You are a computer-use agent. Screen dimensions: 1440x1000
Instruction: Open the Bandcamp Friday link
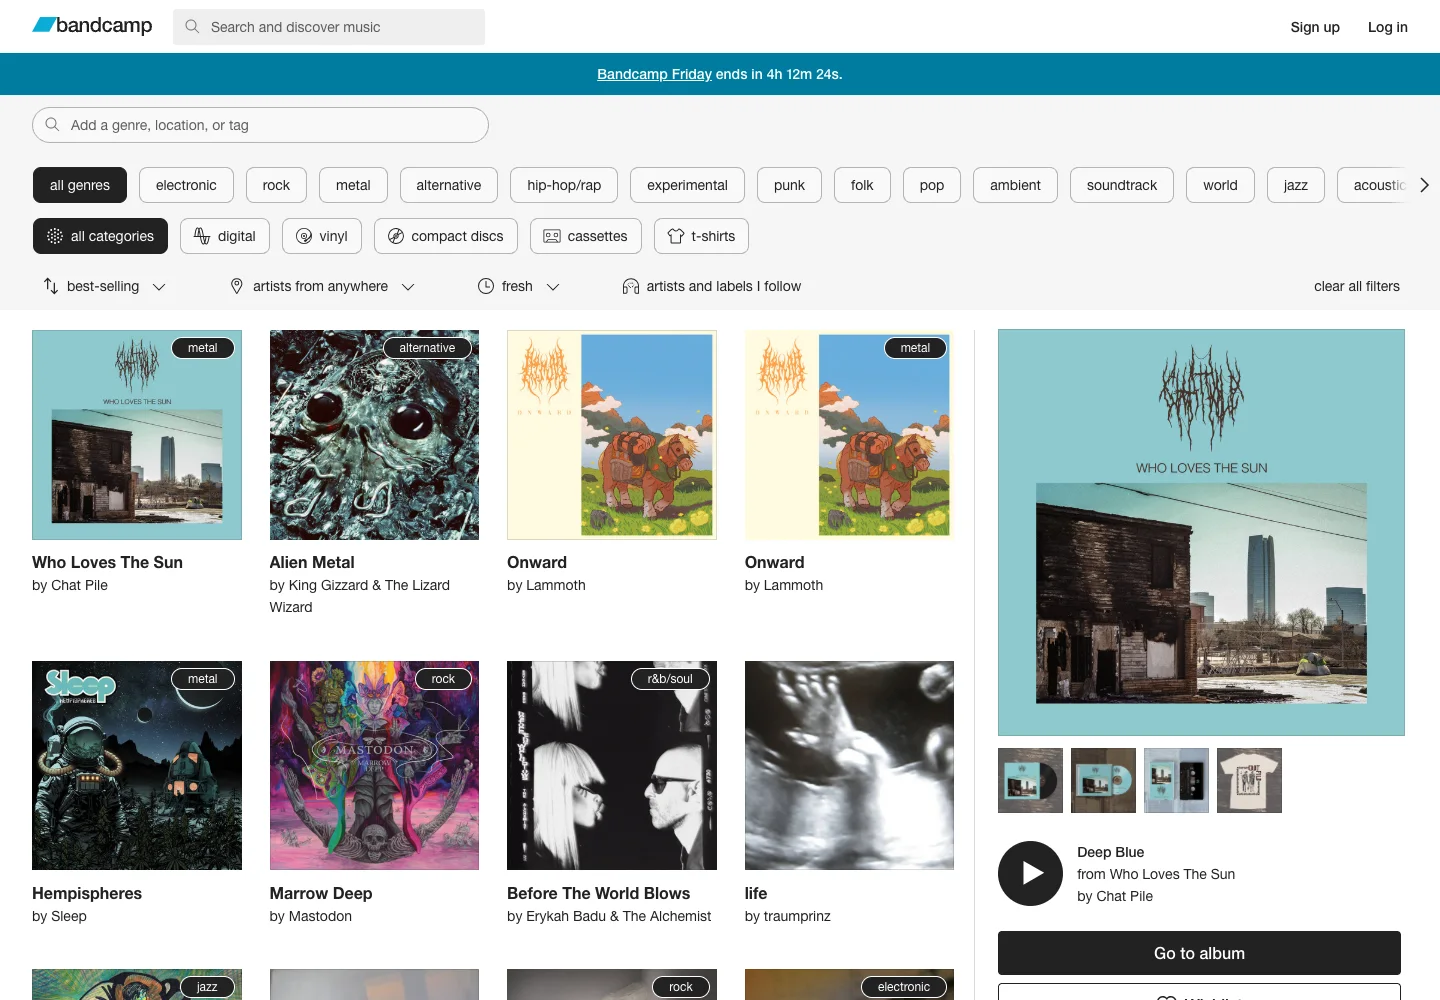pos(654,74)
